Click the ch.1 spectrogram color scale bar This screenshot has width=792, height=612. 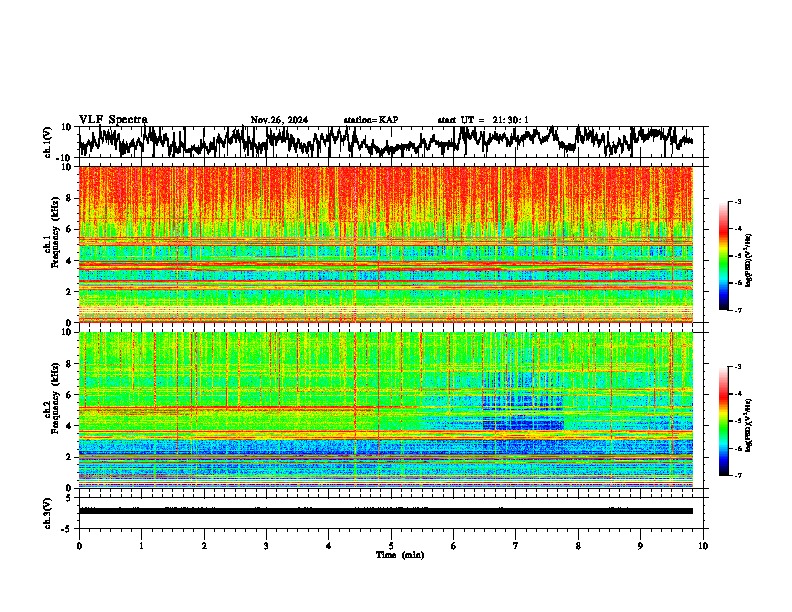click(x=724, y=256)
